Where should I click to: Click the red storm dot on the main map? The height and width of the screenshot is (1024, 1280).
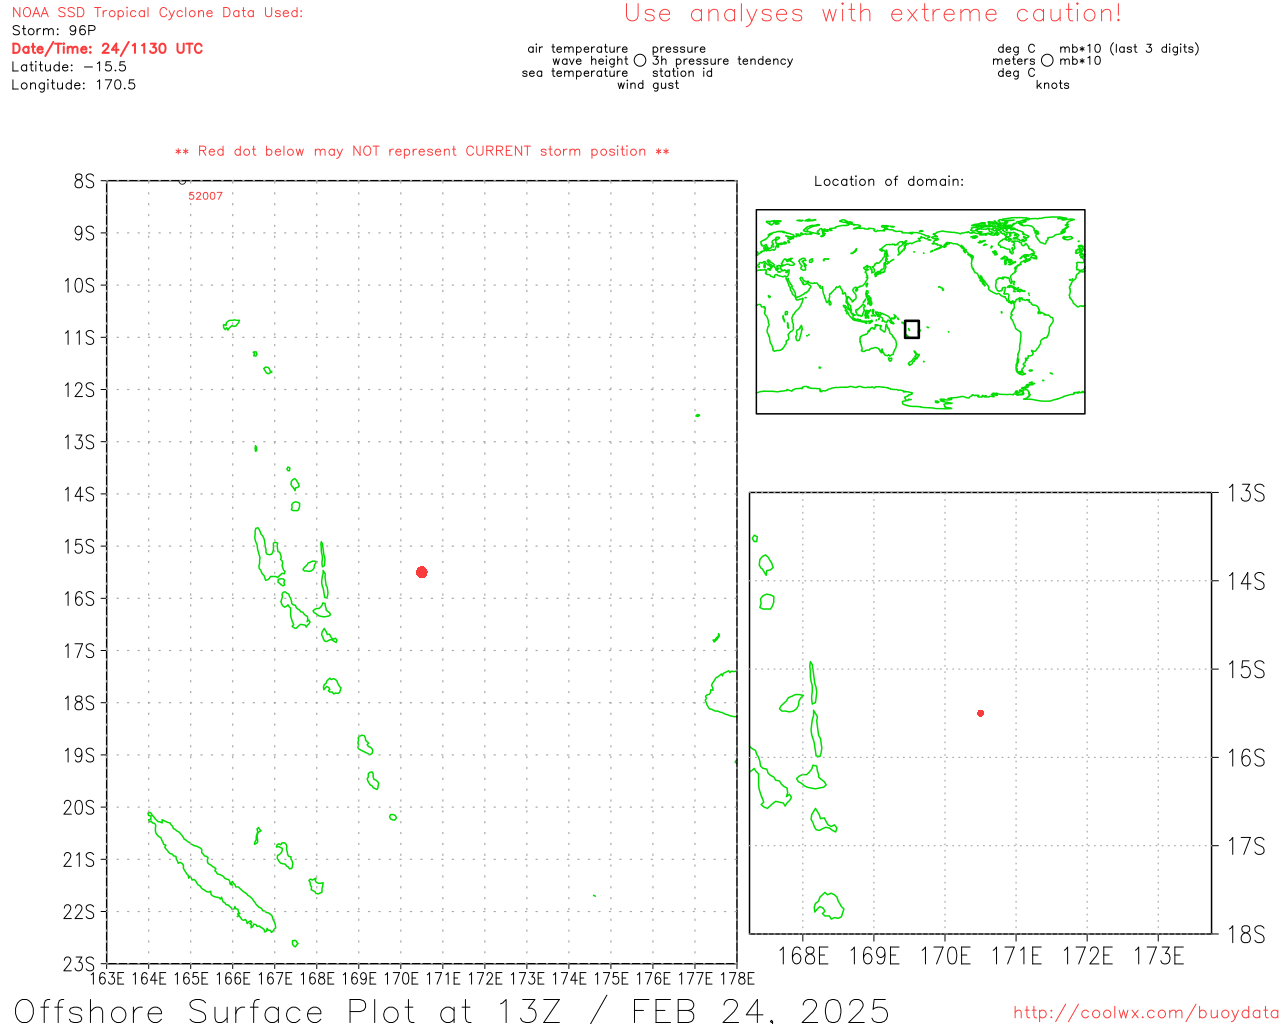tap(422, 572)
